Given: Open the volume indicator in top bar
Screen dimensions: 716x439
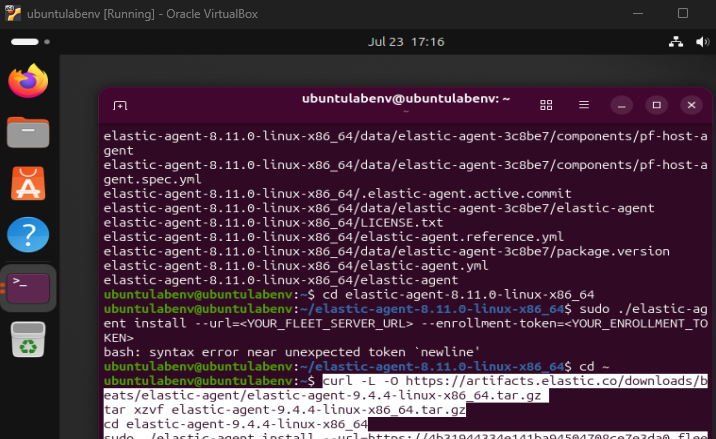Looking at the screenshot, I should [x=702, y=42].
